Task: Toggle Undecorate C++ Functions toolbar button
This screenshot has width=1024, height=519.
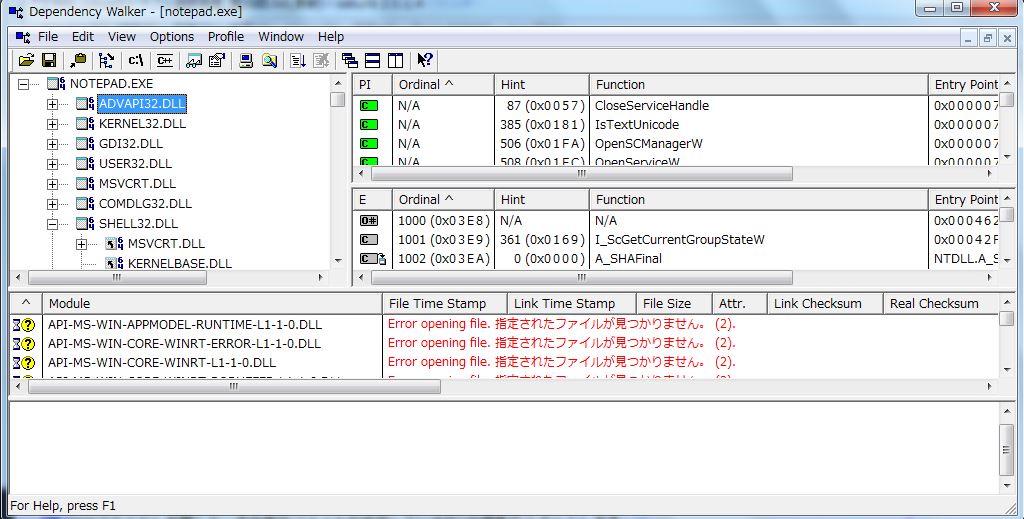Action: point(165,61)
